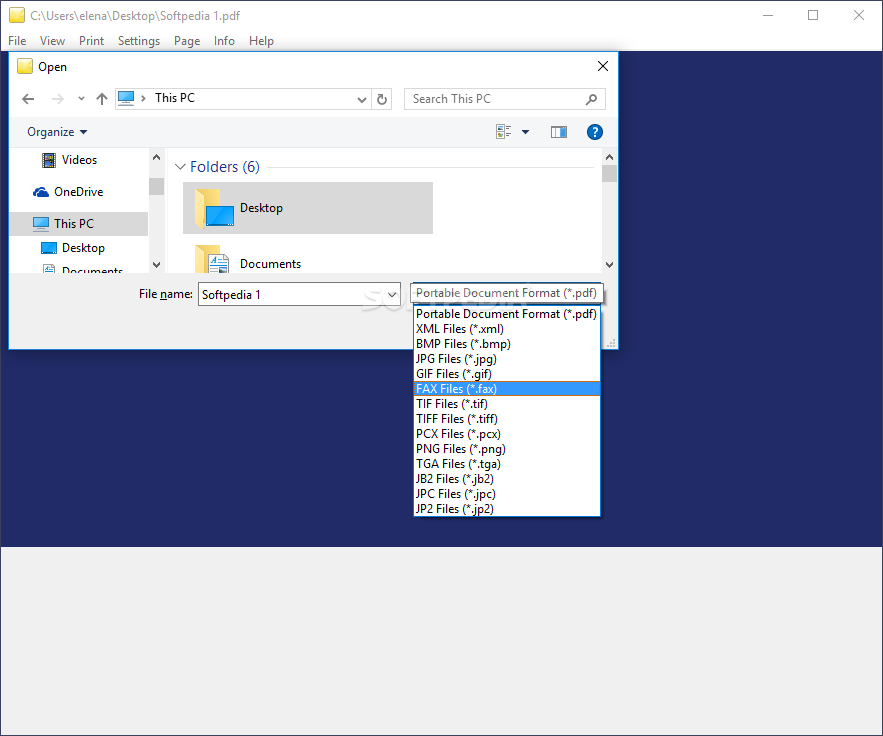Choose JP2 Files (*.jp2)

[x=507, y=509]
